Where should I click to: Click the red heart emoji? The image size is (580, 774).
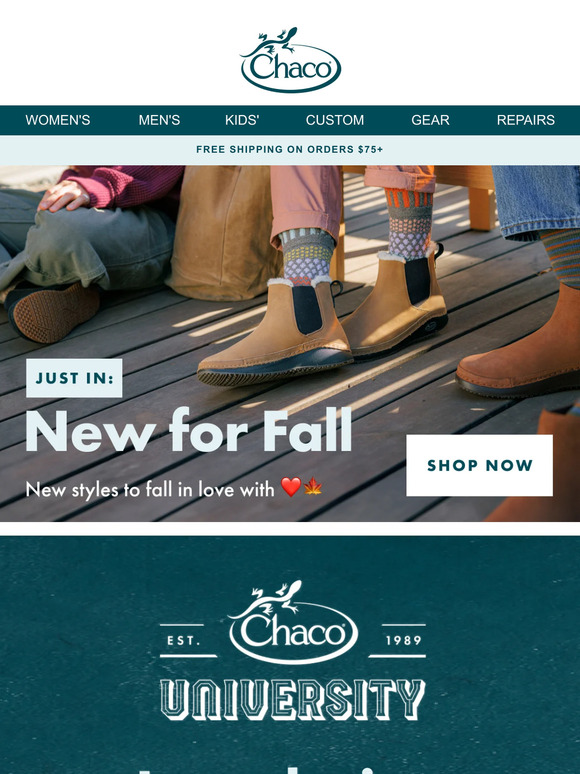[x=291, y=487]
